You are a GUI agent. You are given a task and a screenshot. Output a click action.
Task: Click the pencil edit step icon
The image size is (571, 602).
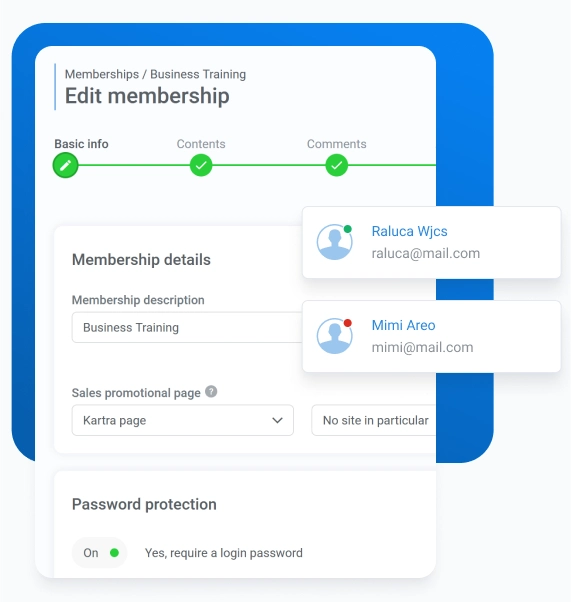[65, 165]
